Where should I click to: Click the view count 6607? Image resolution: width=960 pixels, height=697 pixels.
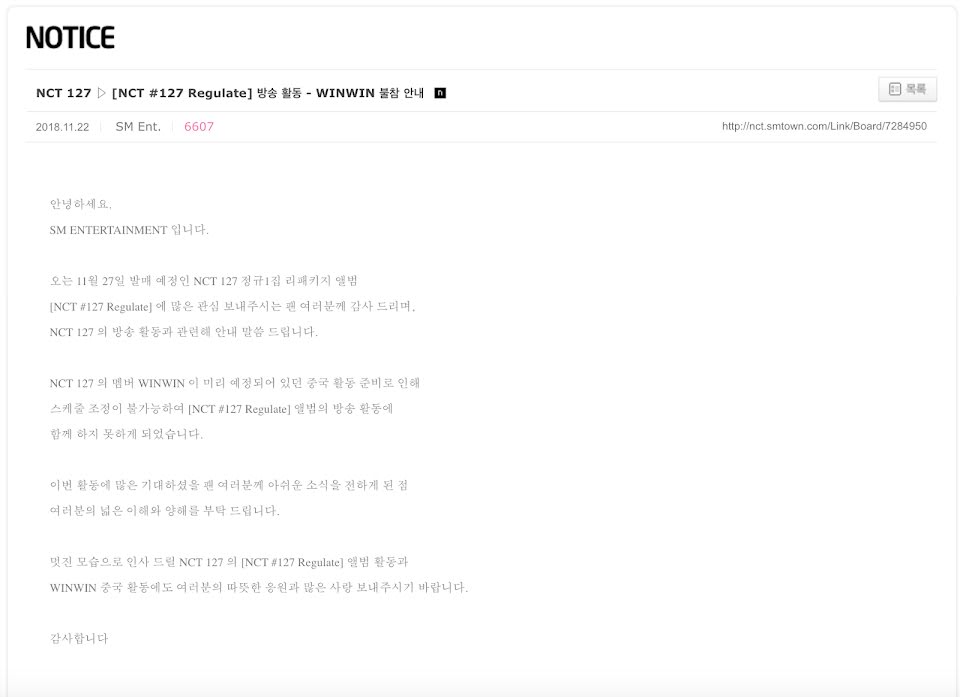tap(199, 127)
